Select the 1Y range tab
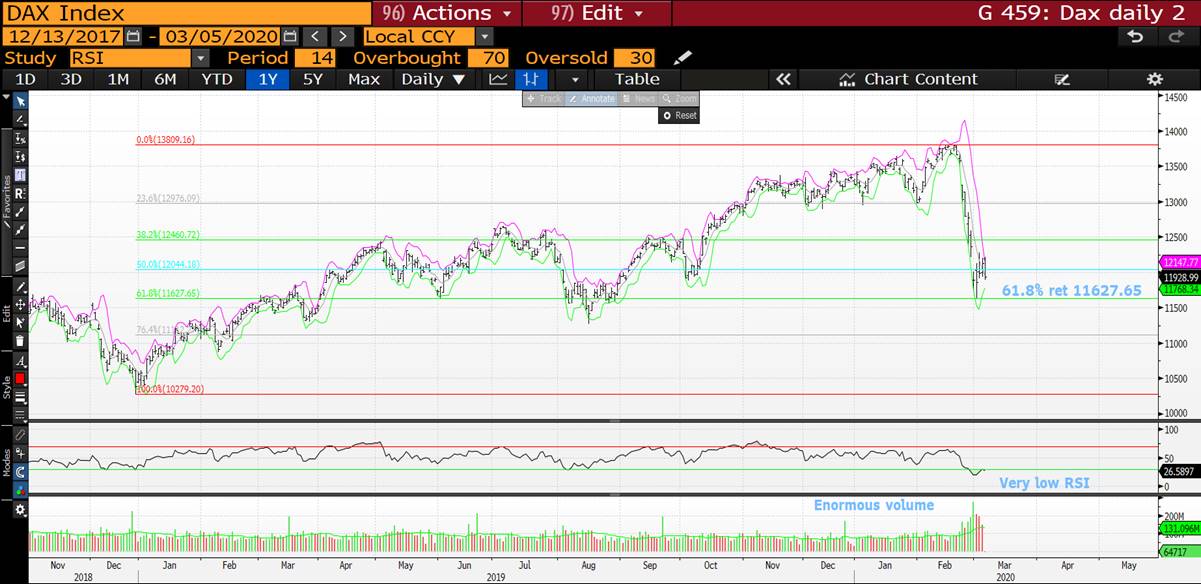 point(267,79)
